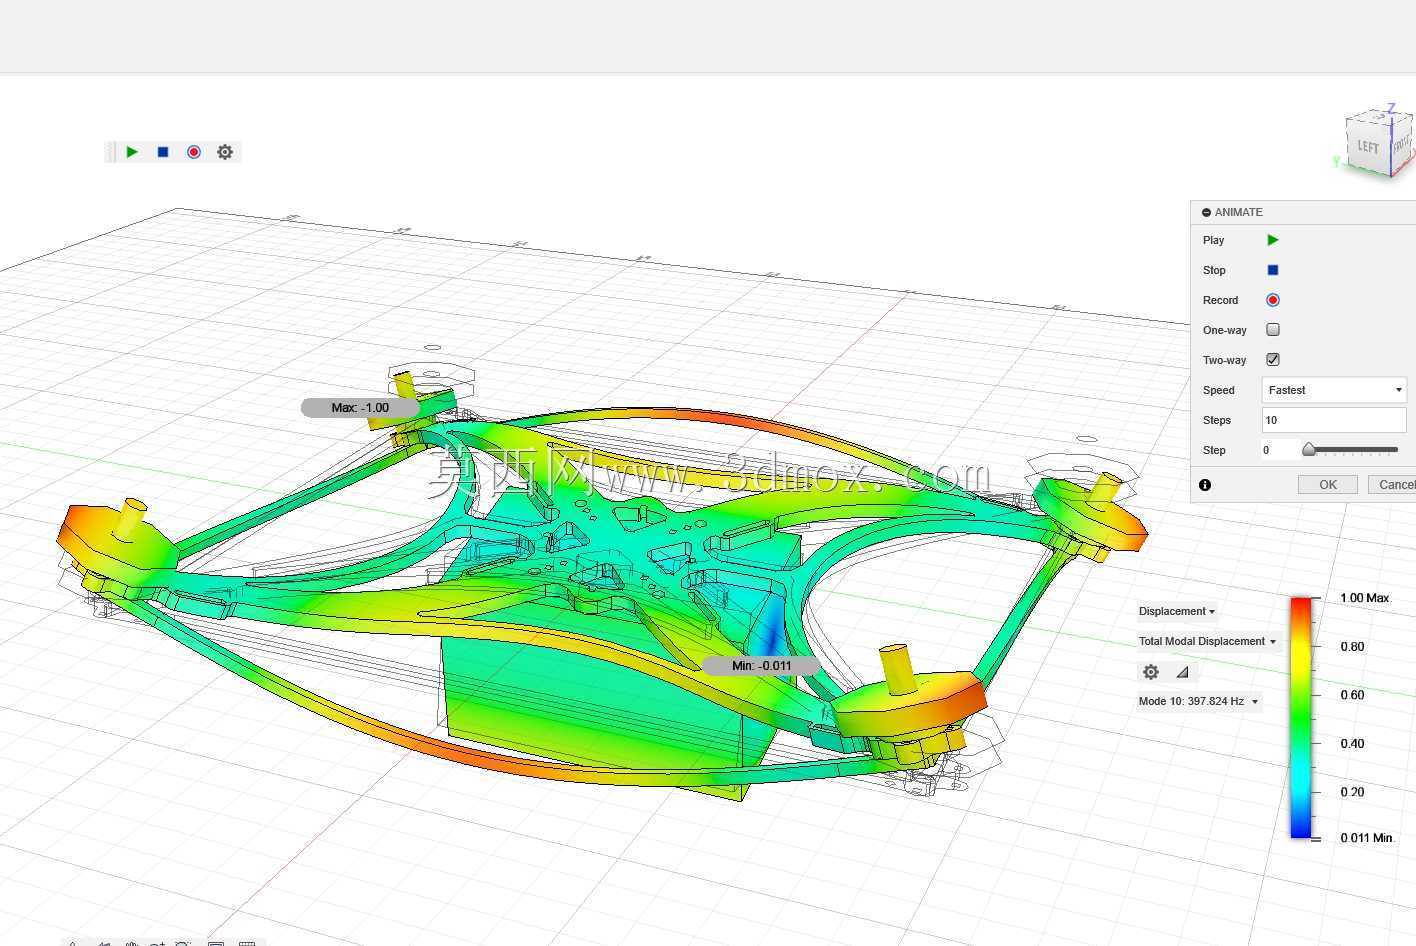Click the Step slider handle
The width and height of the screenshot is (1416, 946).
1309,450
